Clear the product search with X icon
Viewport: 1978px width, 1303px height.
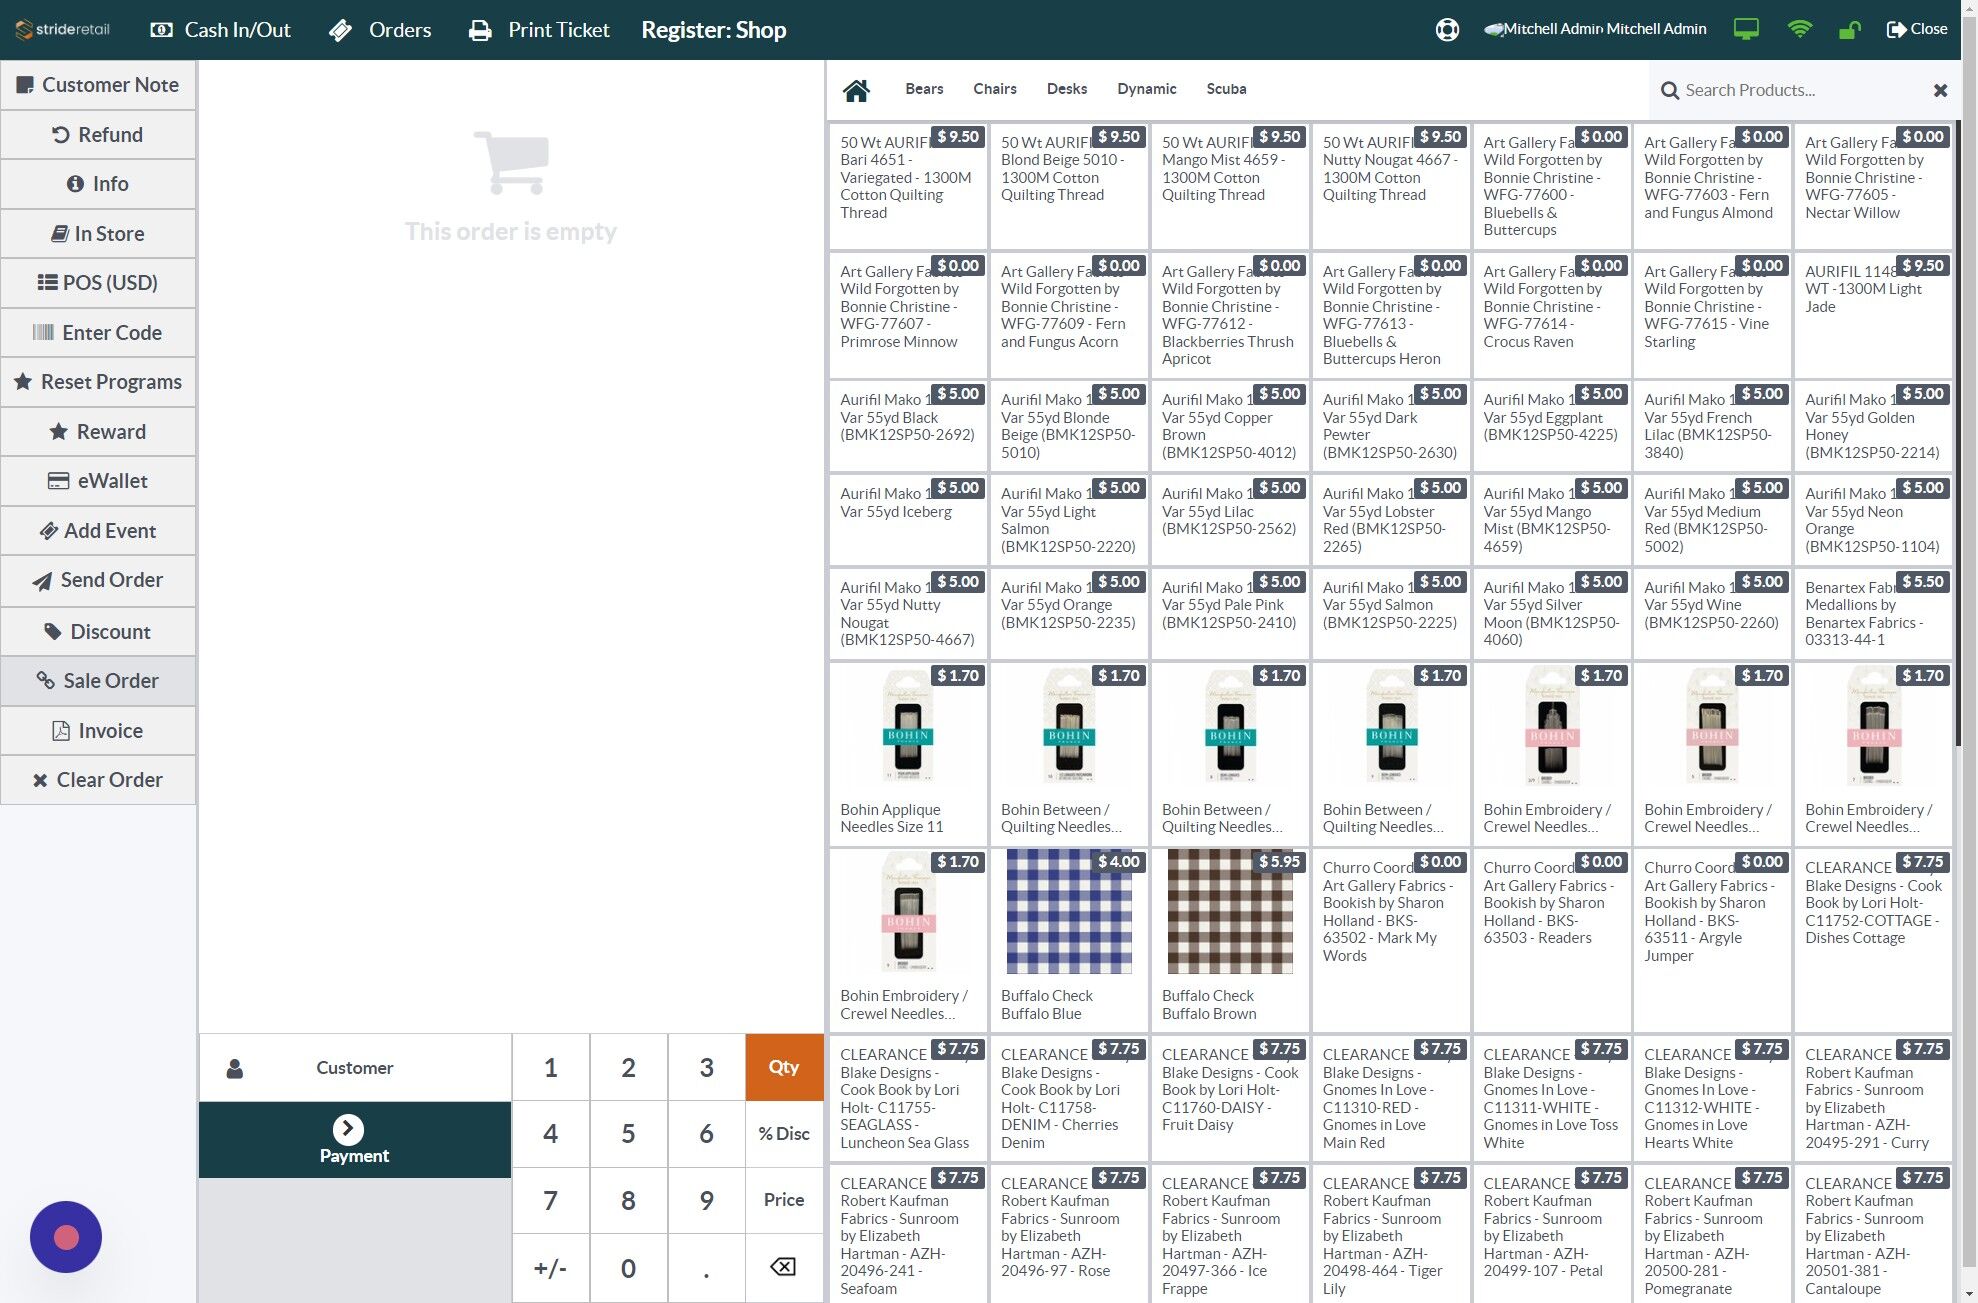pos(1940,90)
